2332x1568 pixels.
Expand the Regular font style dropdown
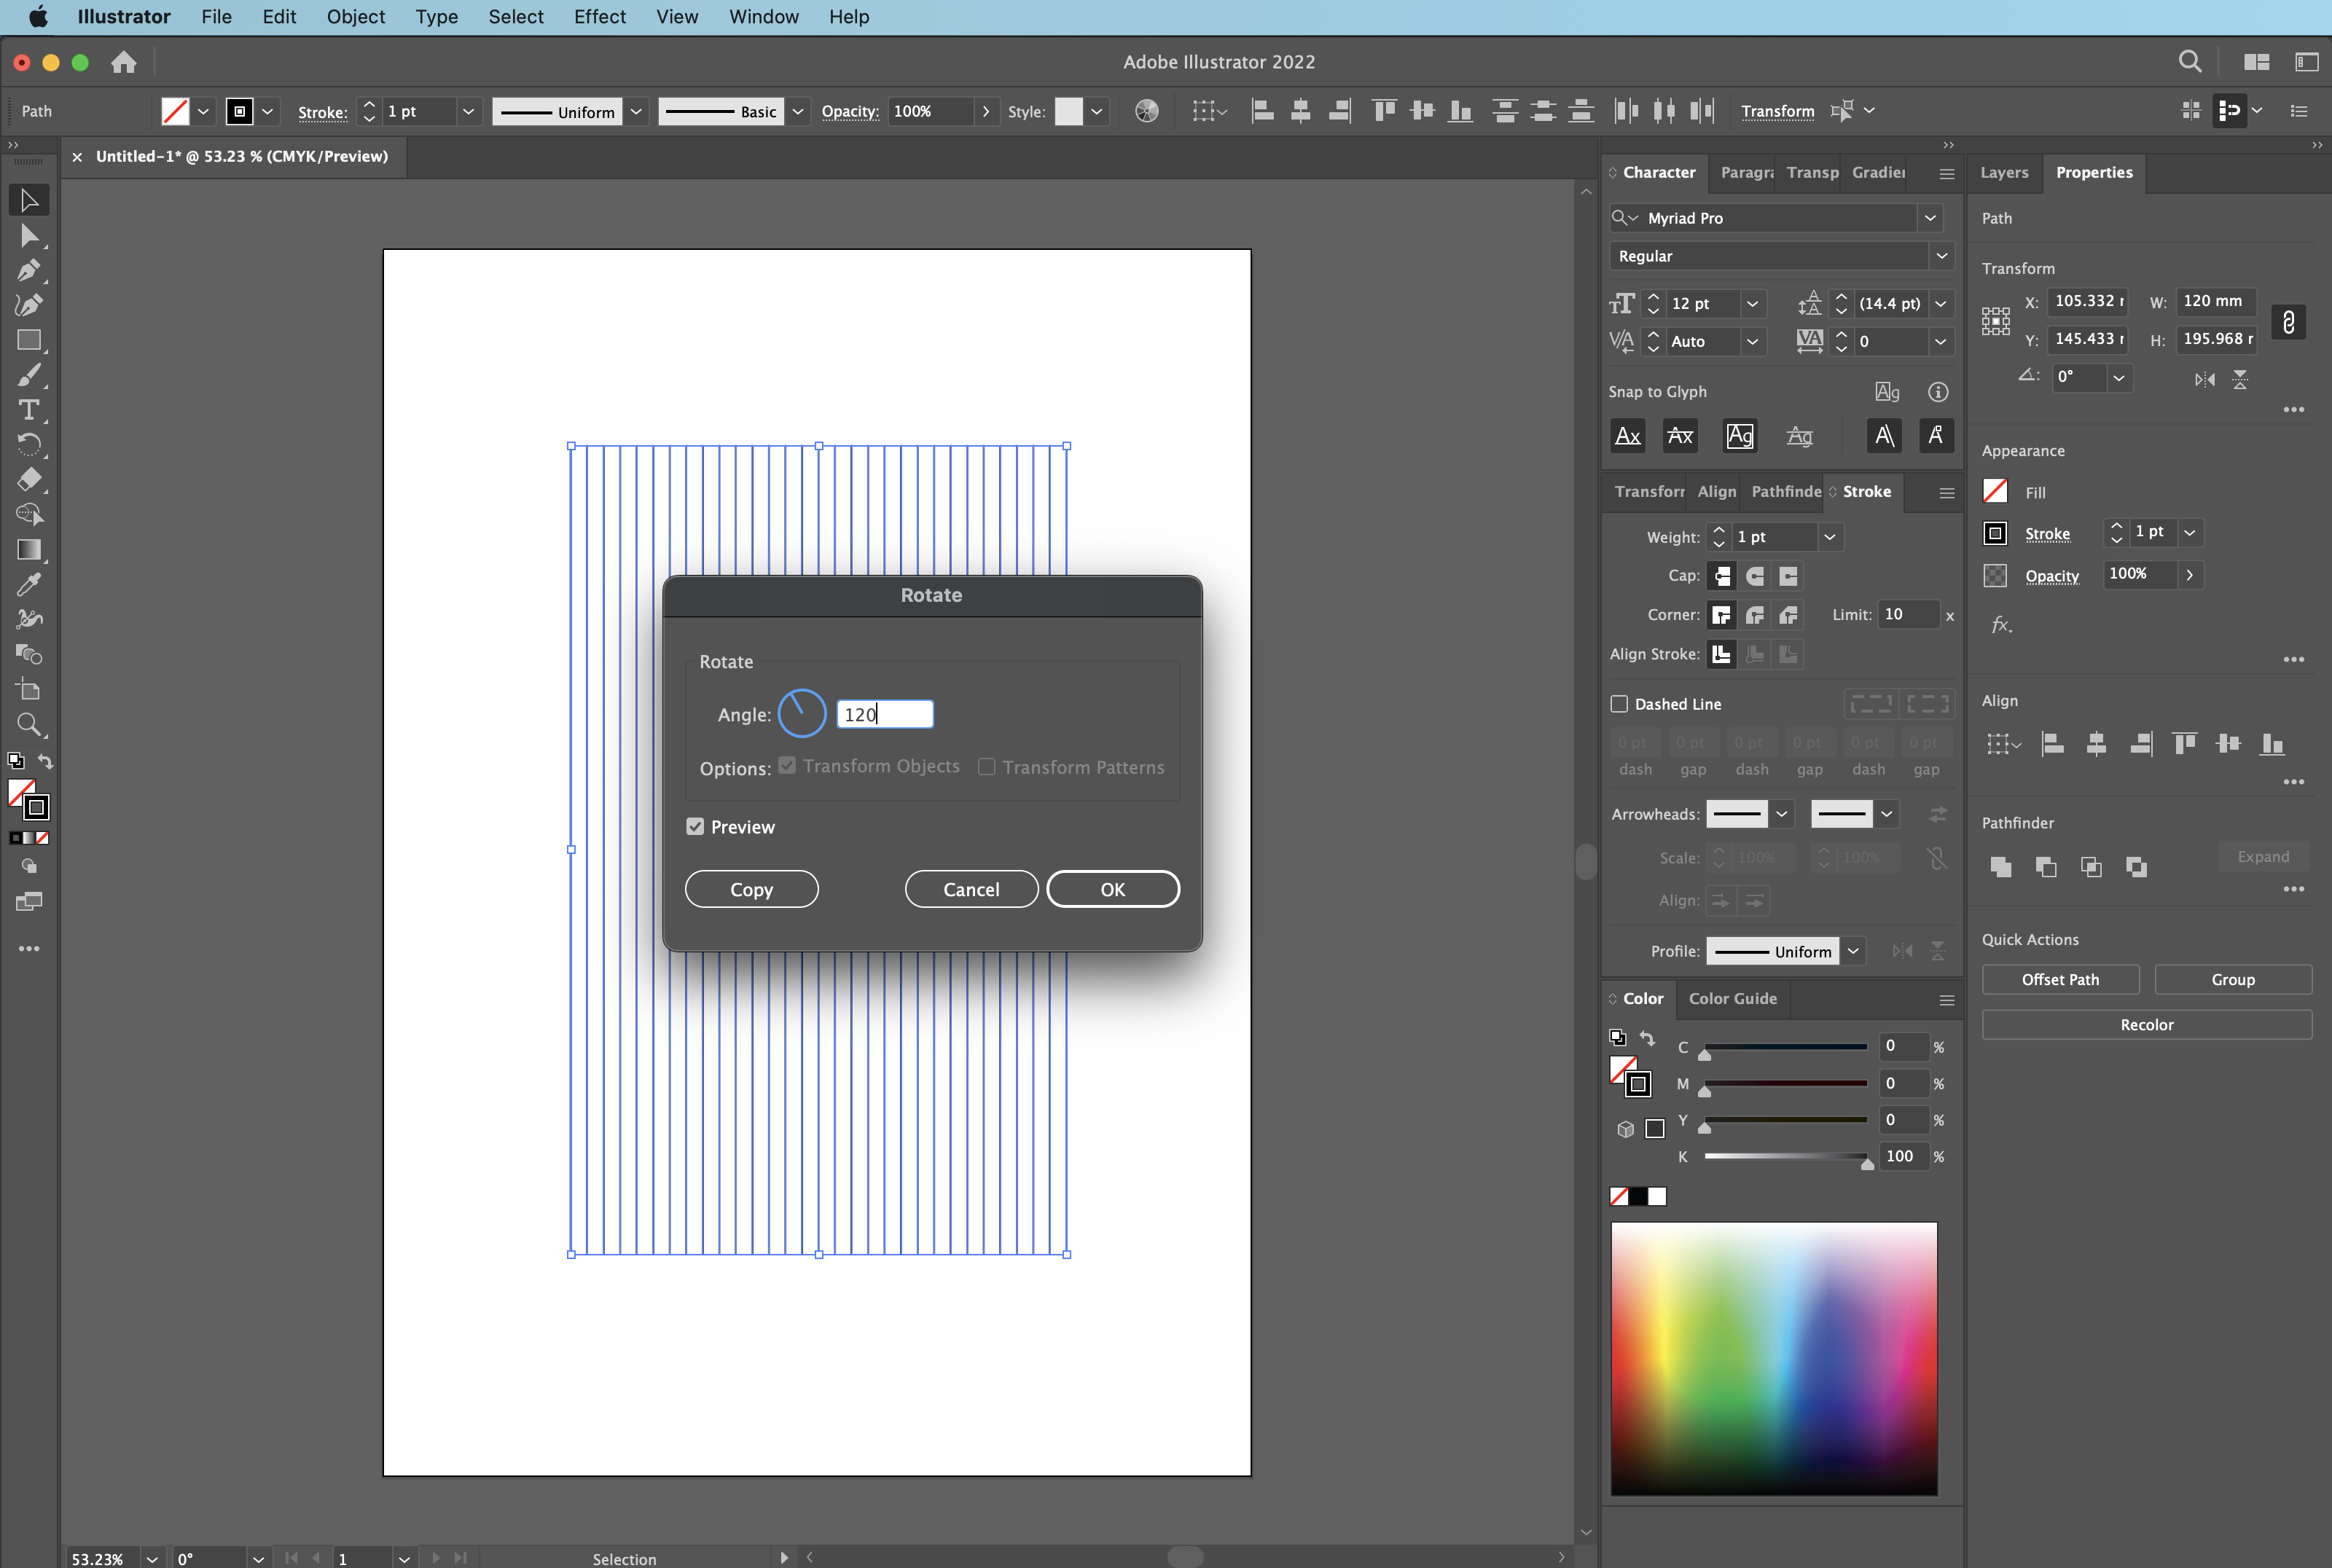(x=1941, y=256)
